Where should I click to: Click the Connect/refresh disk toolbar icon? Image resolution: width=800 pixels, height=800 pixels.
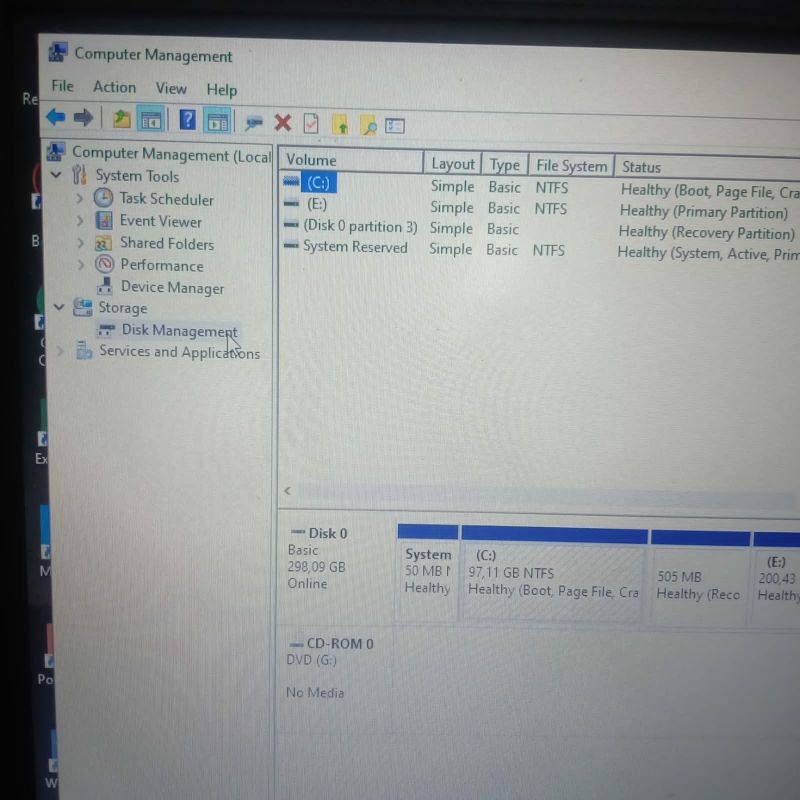point(254,122)
